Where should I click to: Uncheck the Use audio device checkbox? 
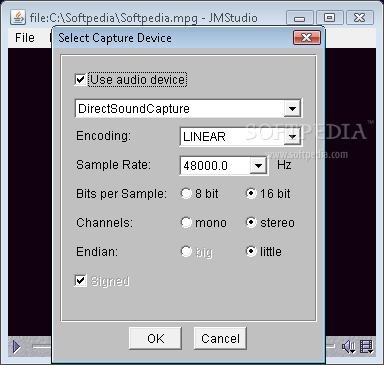pos(80,80)
